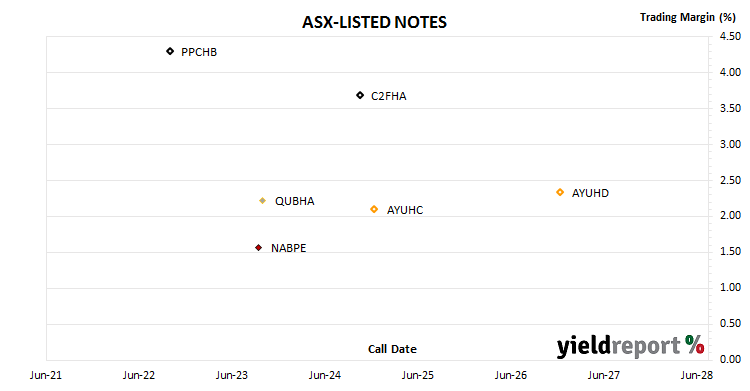Click the PPCHB diamond data marker
This screenshot has width=750, height=391.
click(x=170, y=51)
